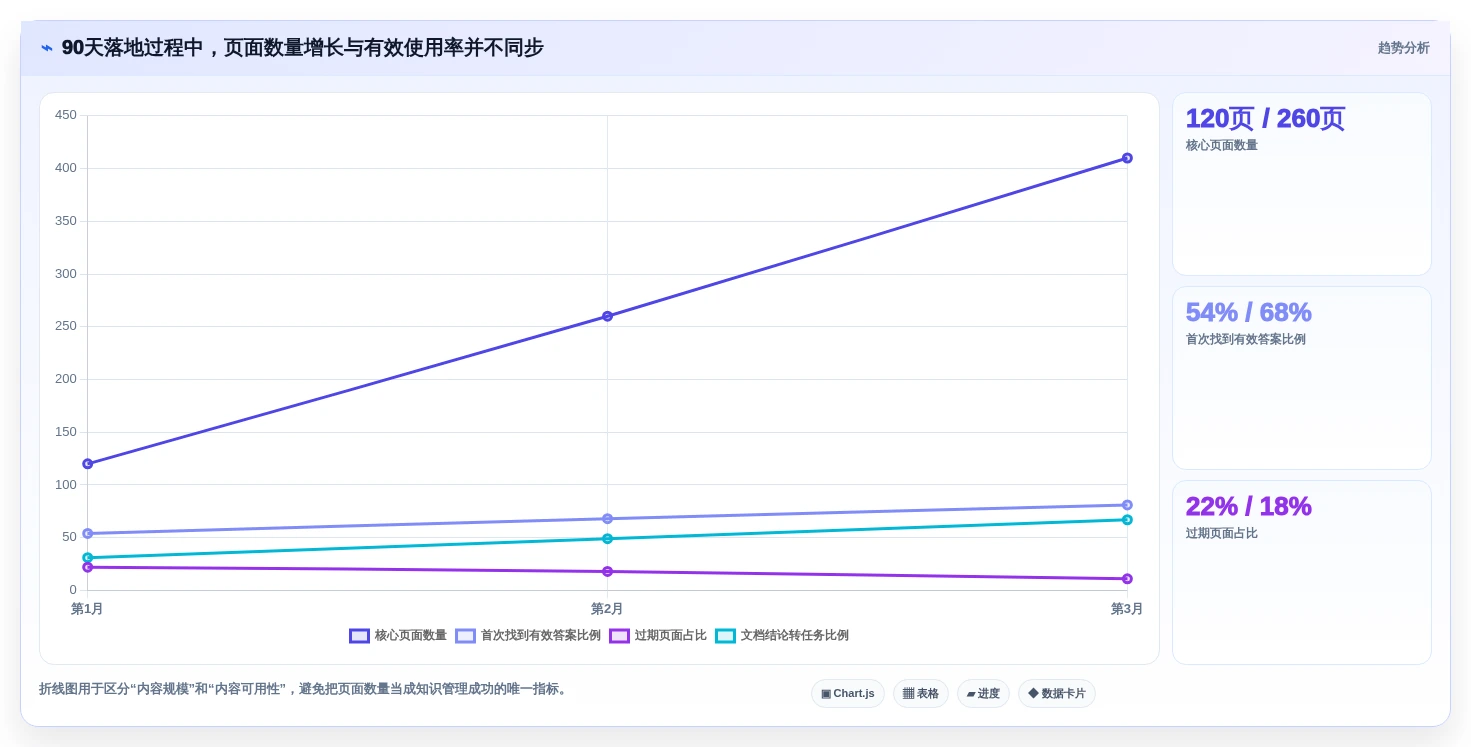Select the 54% / 68% stat card
Screen dimensions: 1471x747
[x=1302, y=378]
